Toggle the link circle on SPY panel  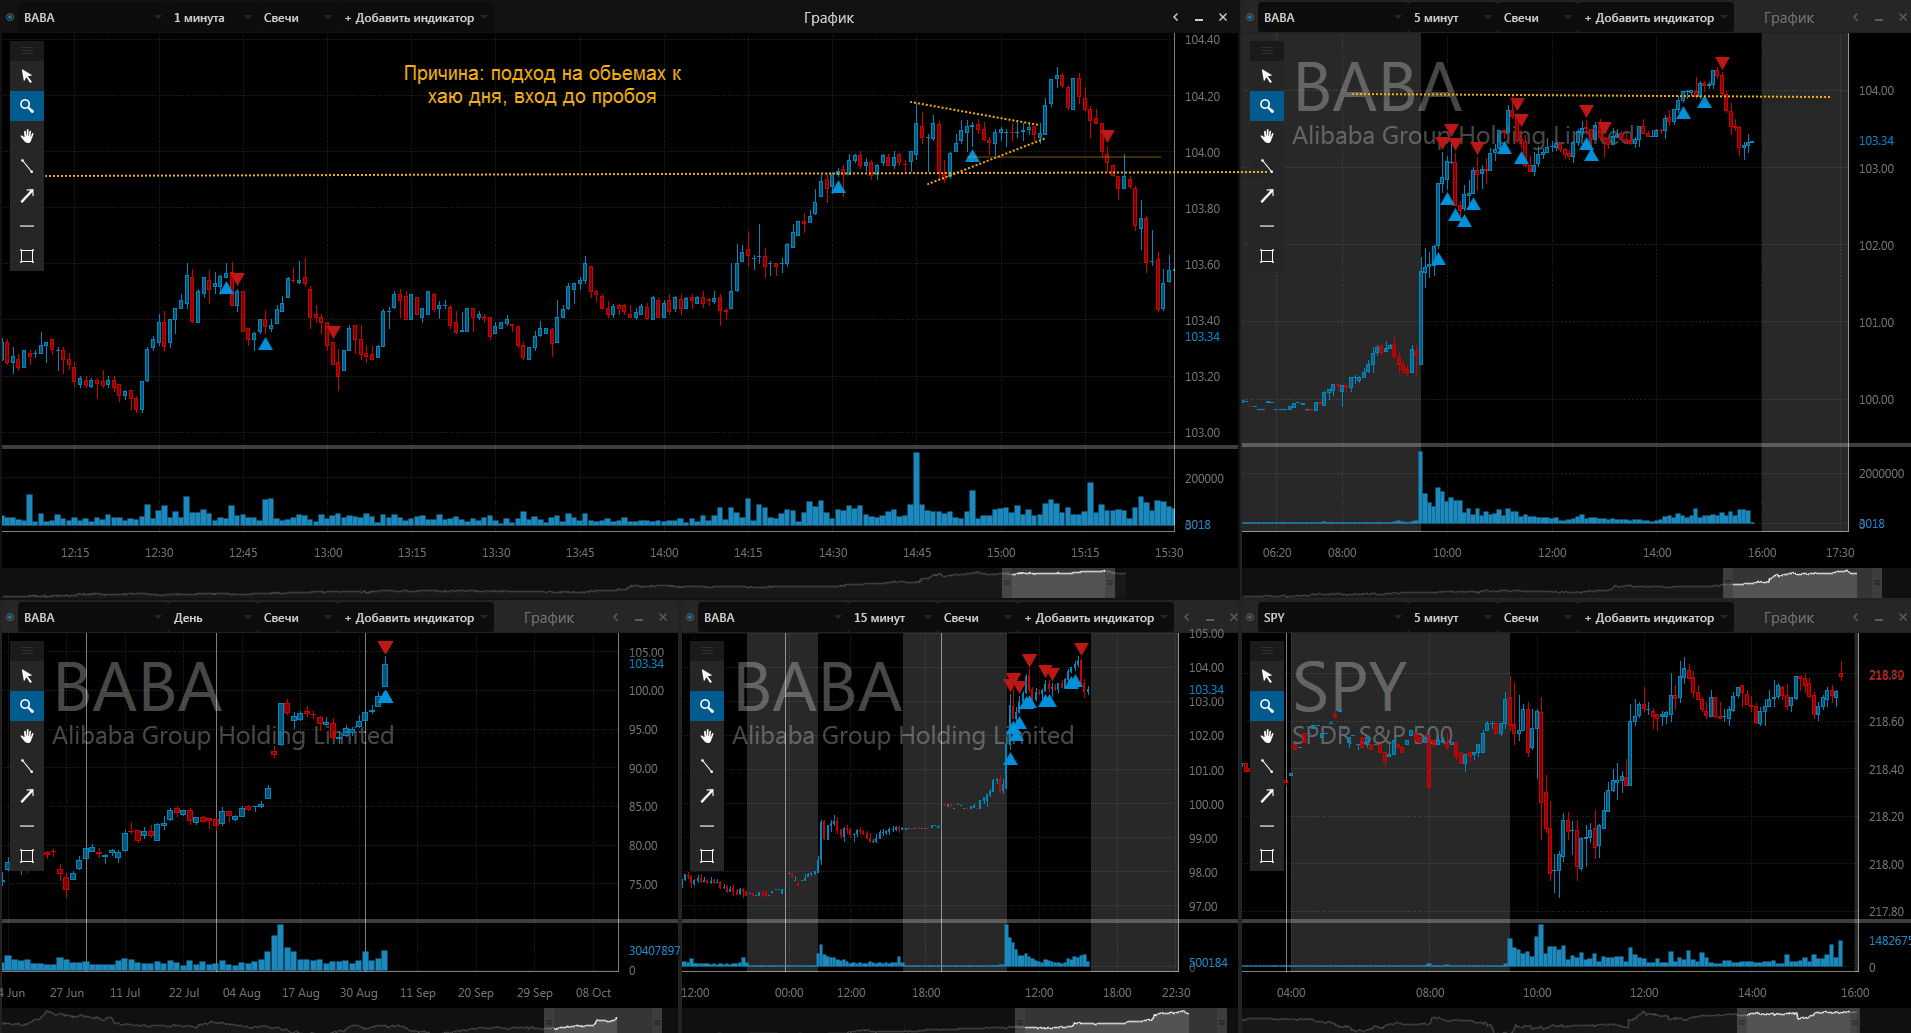(x=1250, y=617)
